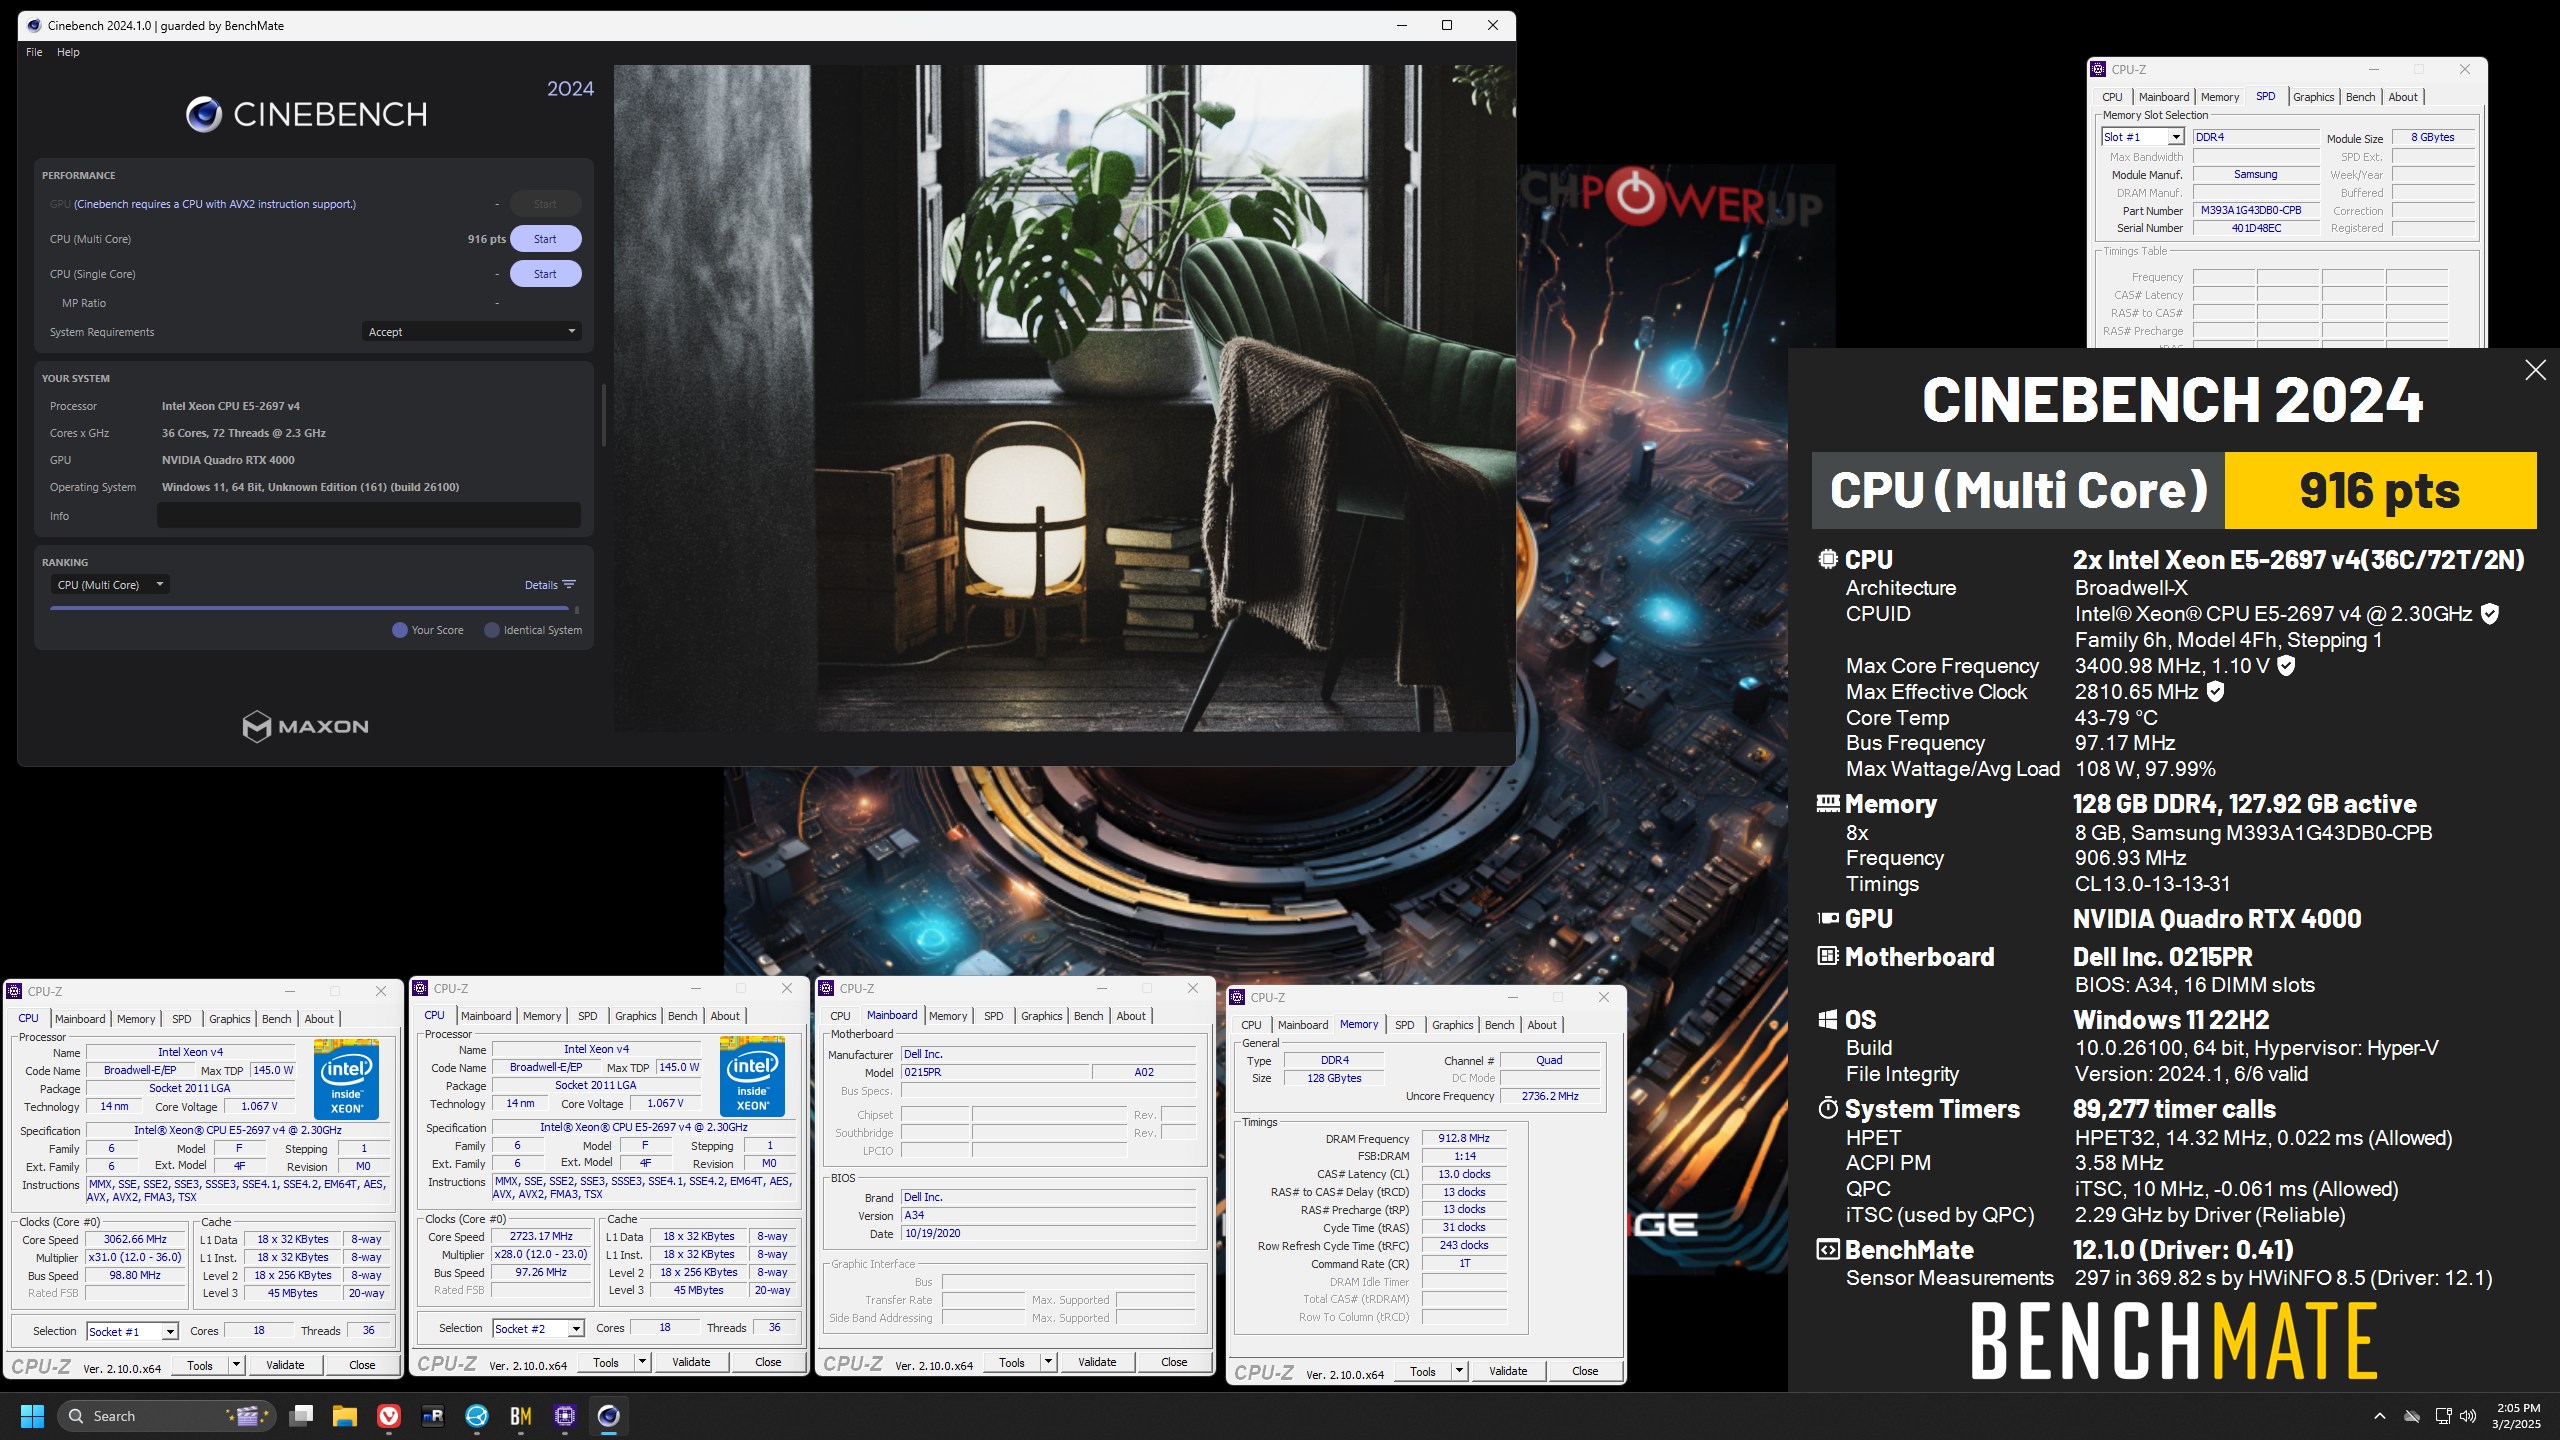The width and height of the screenshot is (2560, 1440).
Task: Click the 912.8 MHz DRAM Frequency value
Action: [1464, 1139]
